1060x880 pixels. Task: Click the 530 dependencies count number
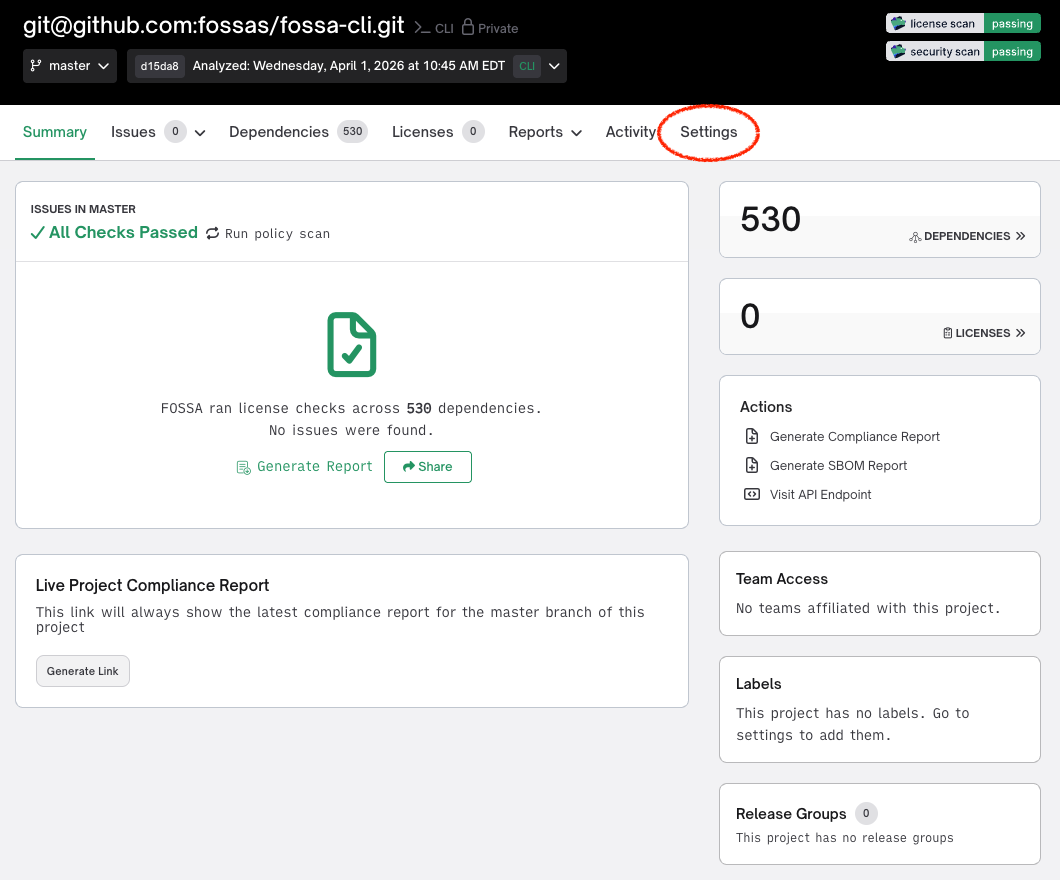771,219
